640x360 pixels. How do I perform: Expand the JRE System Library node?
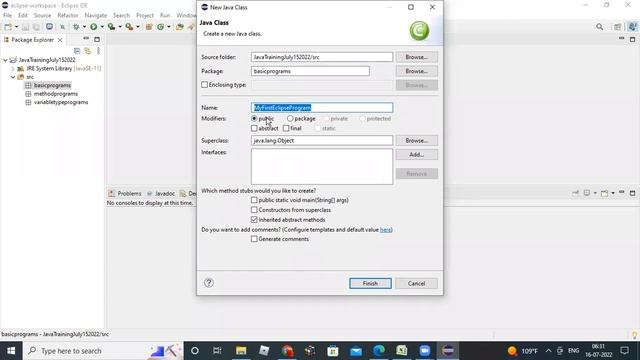coord(13,69)
